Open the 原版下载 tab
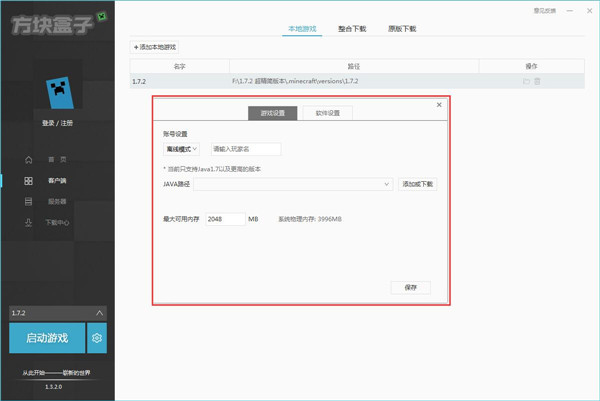The width and height of the screenshot is (600, 401). tap(401, 29)
